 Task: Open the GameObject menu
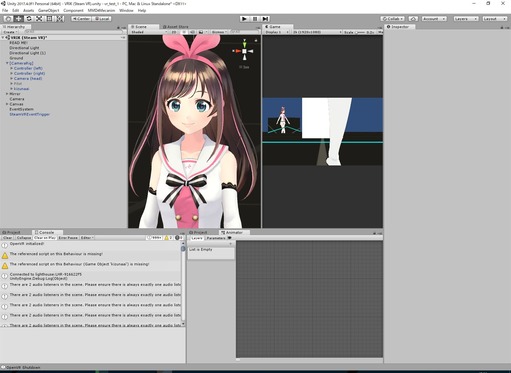[x=49, y=10]
